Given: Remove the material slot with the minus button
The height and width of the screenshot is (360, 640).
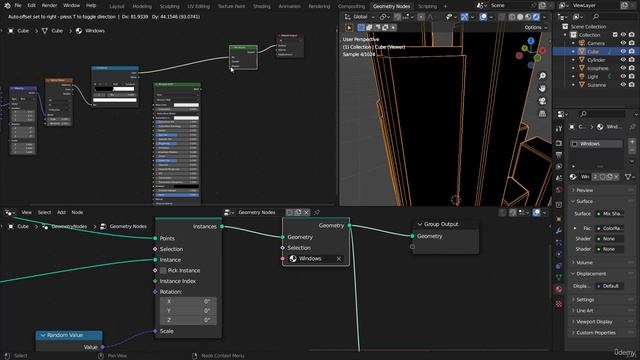Looking at the screenshot, I should pos(632,151).
